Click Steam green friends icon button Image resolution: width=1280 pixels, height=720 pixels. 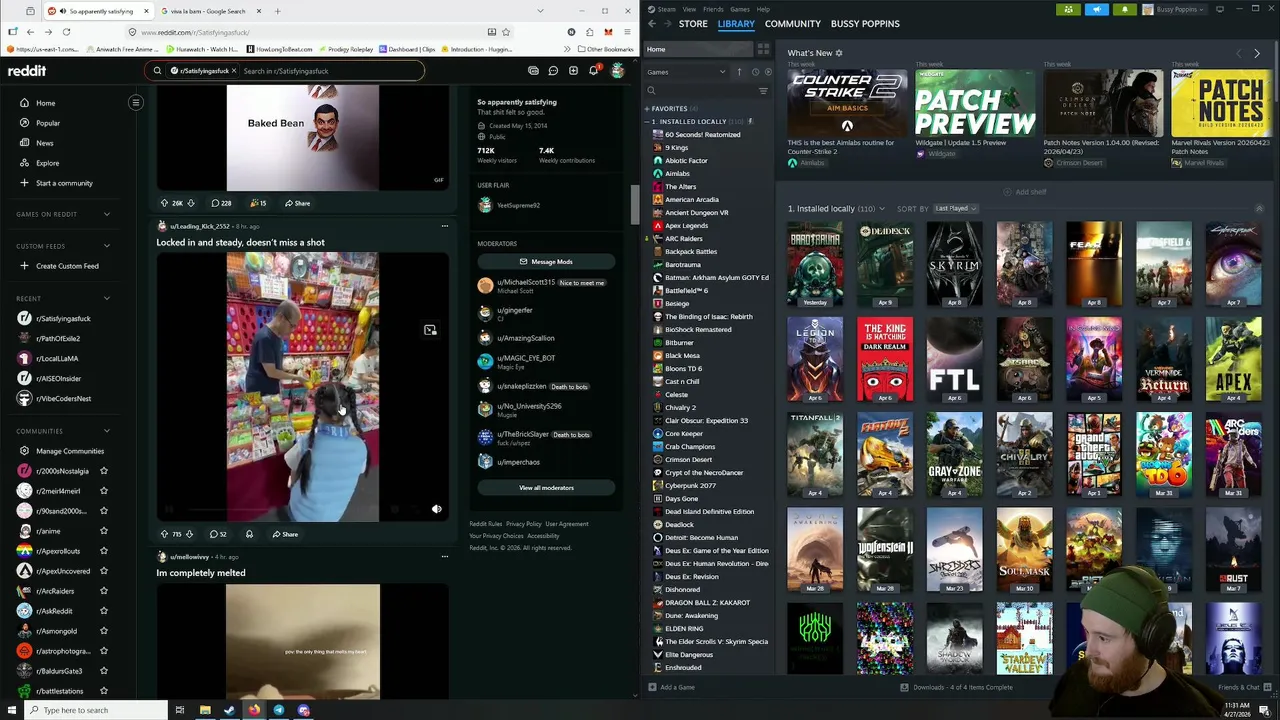(x=1069, y=9)
